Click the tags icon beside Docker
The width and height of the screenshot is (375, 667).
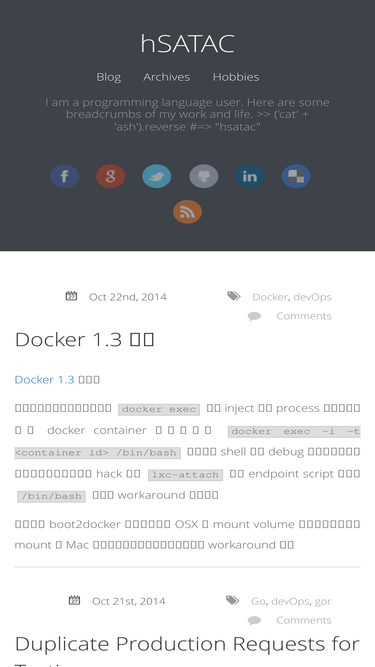point(233,296)
